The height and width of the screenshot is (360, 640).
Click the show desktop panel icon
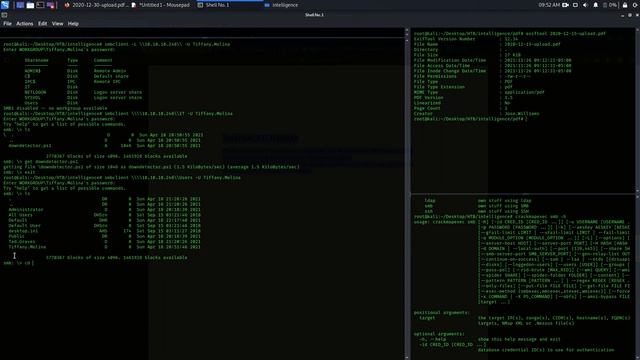coord(20,5)
